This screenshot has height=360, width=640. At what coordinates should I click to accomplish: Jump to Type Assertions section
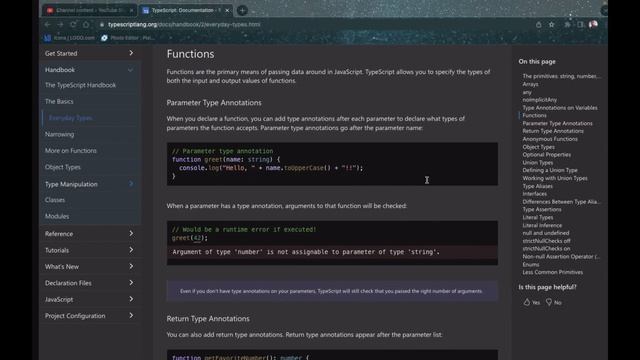point(542,209)
